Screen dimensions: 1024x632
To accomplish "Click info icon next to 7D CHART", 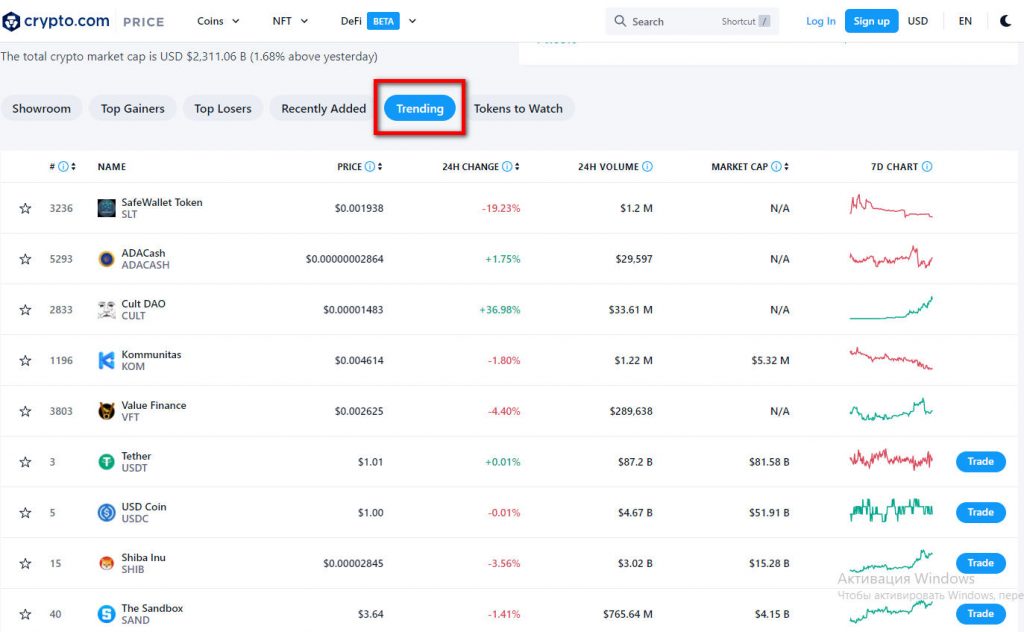I will [x=927, y=166].
